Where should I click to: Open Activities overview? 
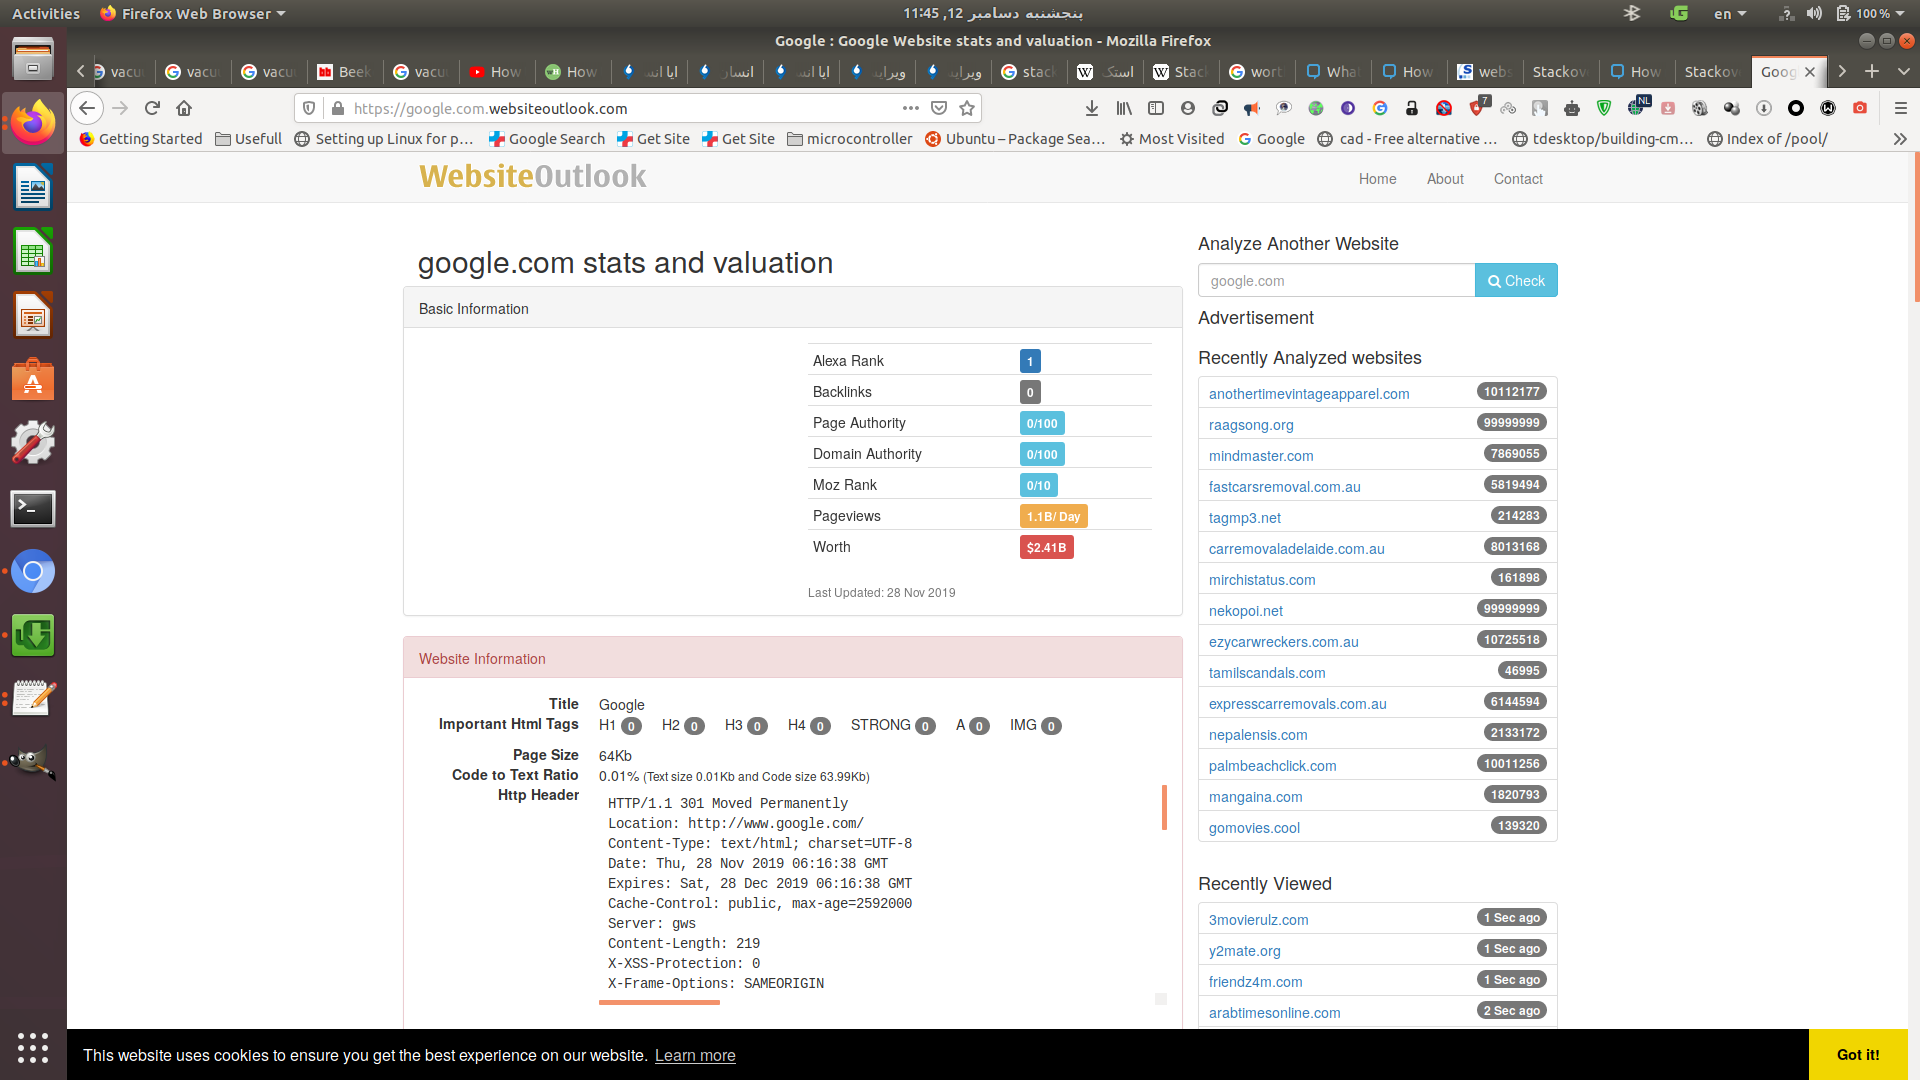[x=46, y=13]
